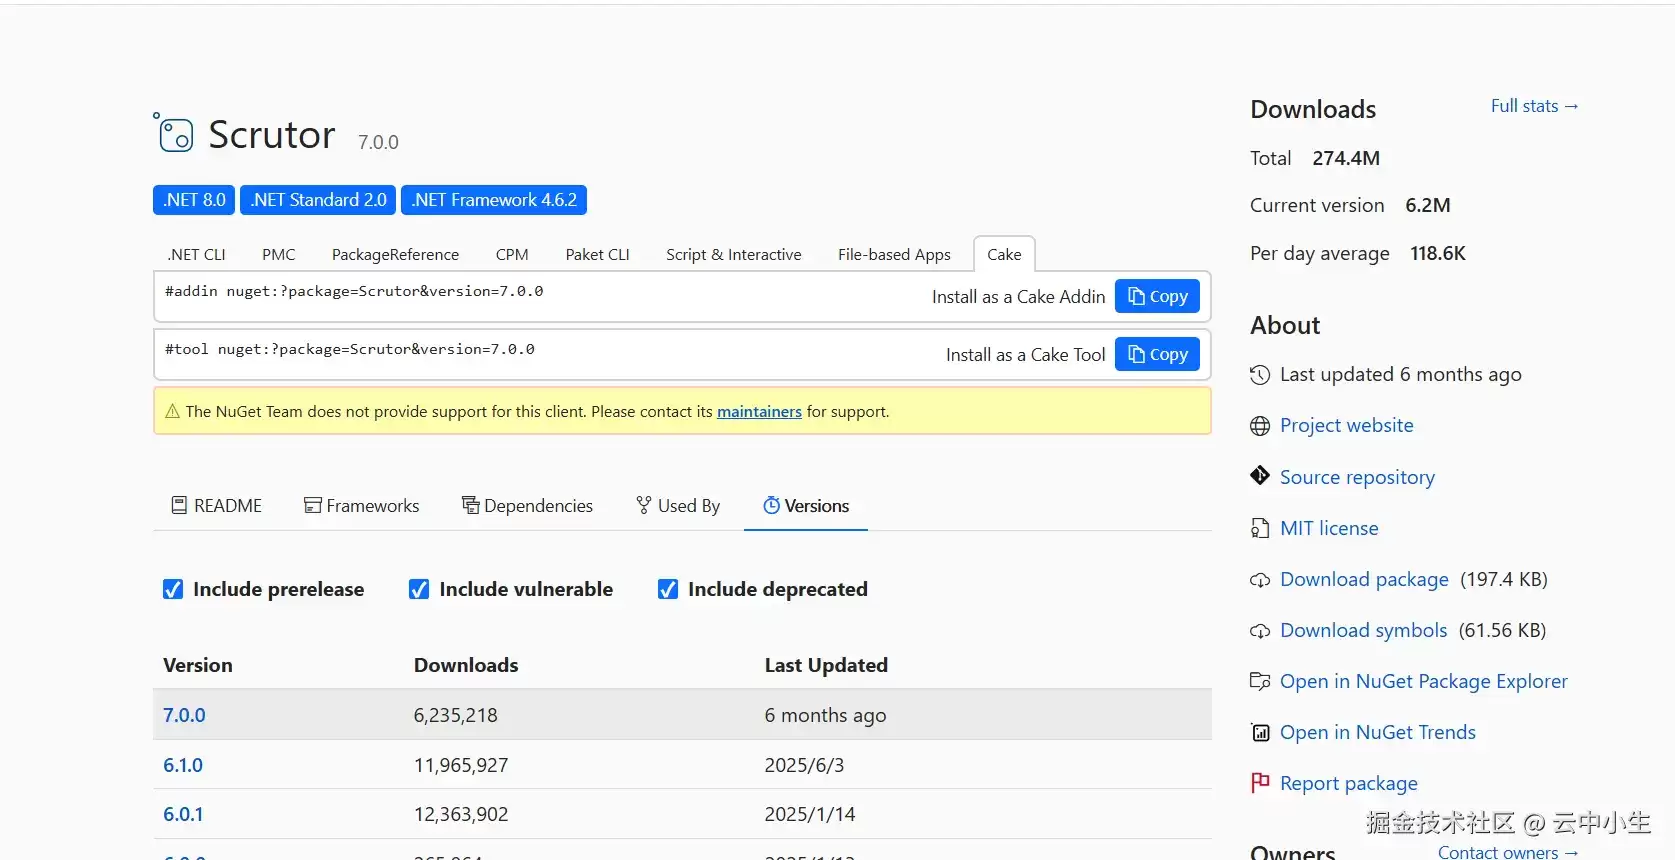Click the cloud icon beside Download package
The width and height of the screenshot is (1675, 860).
tap(1260, 580)
